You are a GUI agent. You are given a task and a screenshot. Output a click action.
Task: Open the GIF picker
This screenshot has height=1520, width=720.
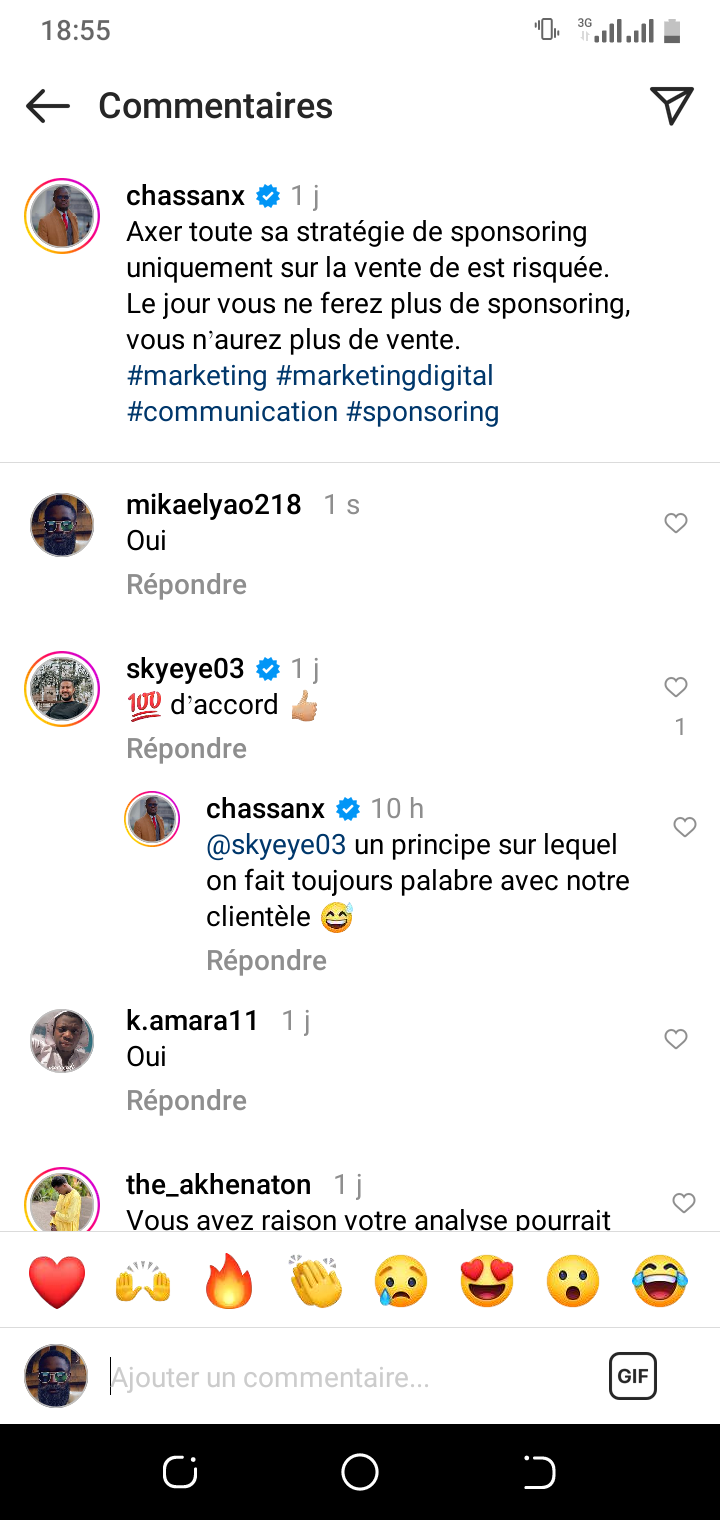tap(632, 1376)
